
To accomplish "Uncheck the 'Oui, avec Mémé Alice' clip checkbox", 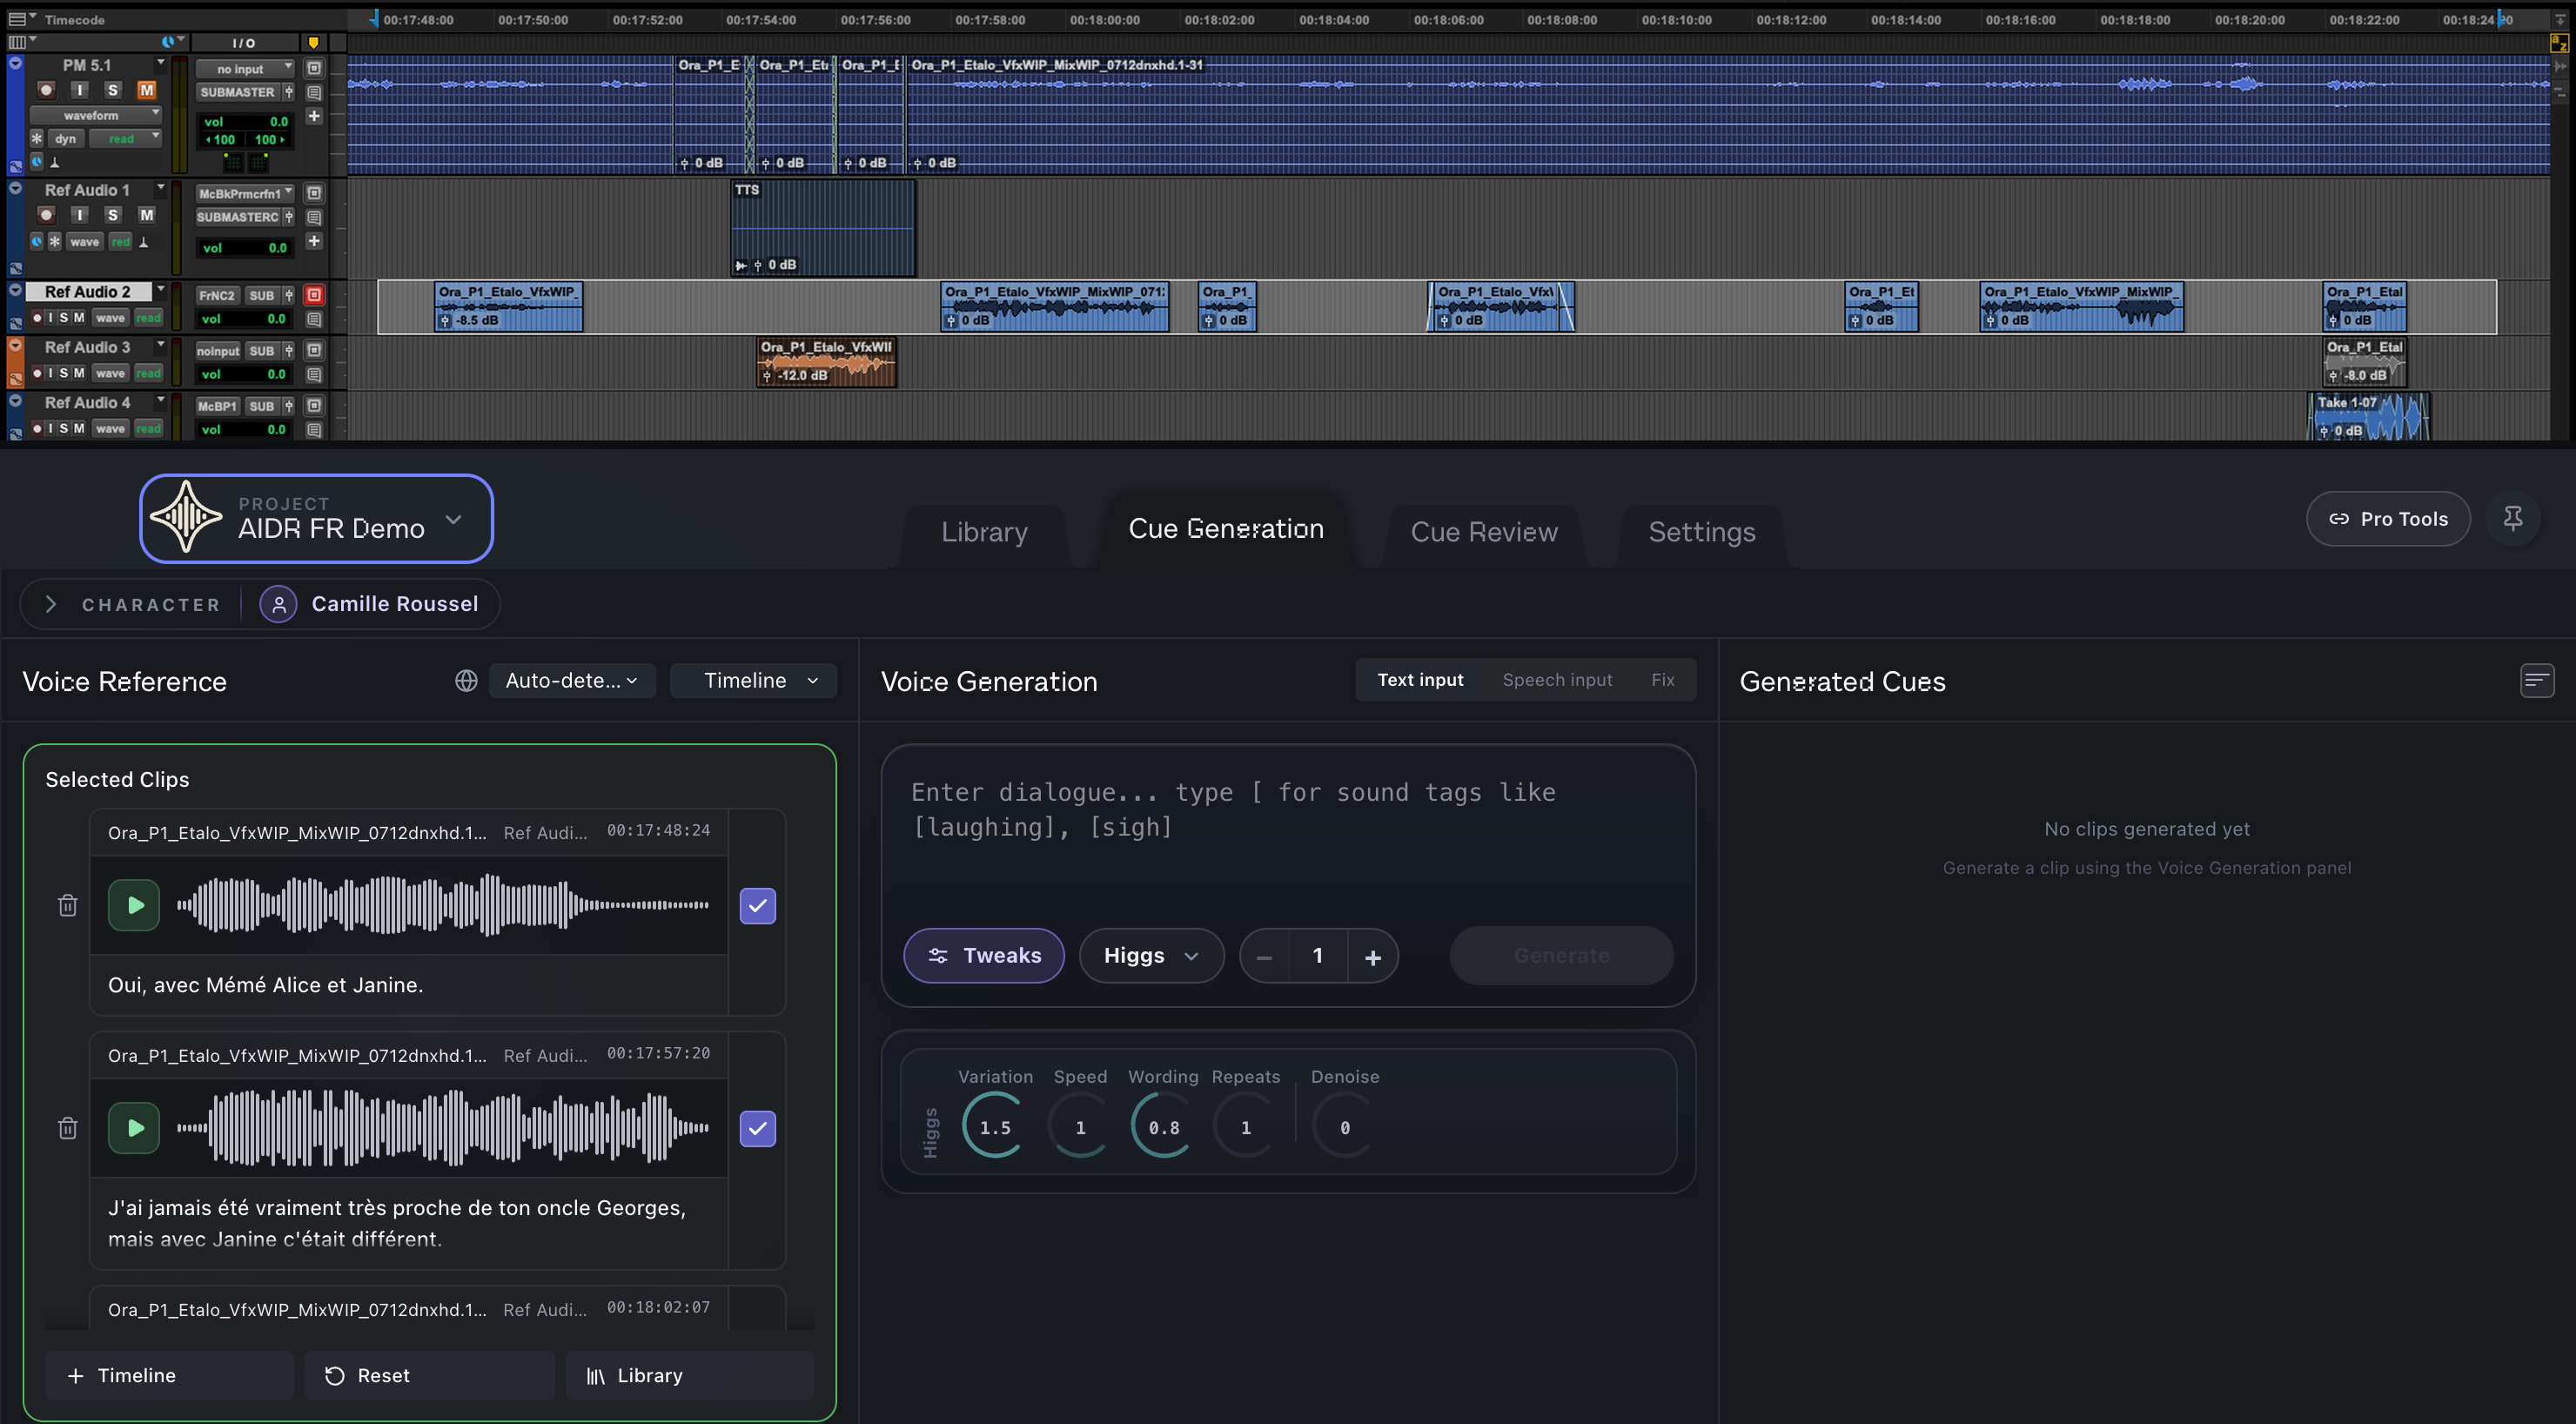I will (757, 906).
